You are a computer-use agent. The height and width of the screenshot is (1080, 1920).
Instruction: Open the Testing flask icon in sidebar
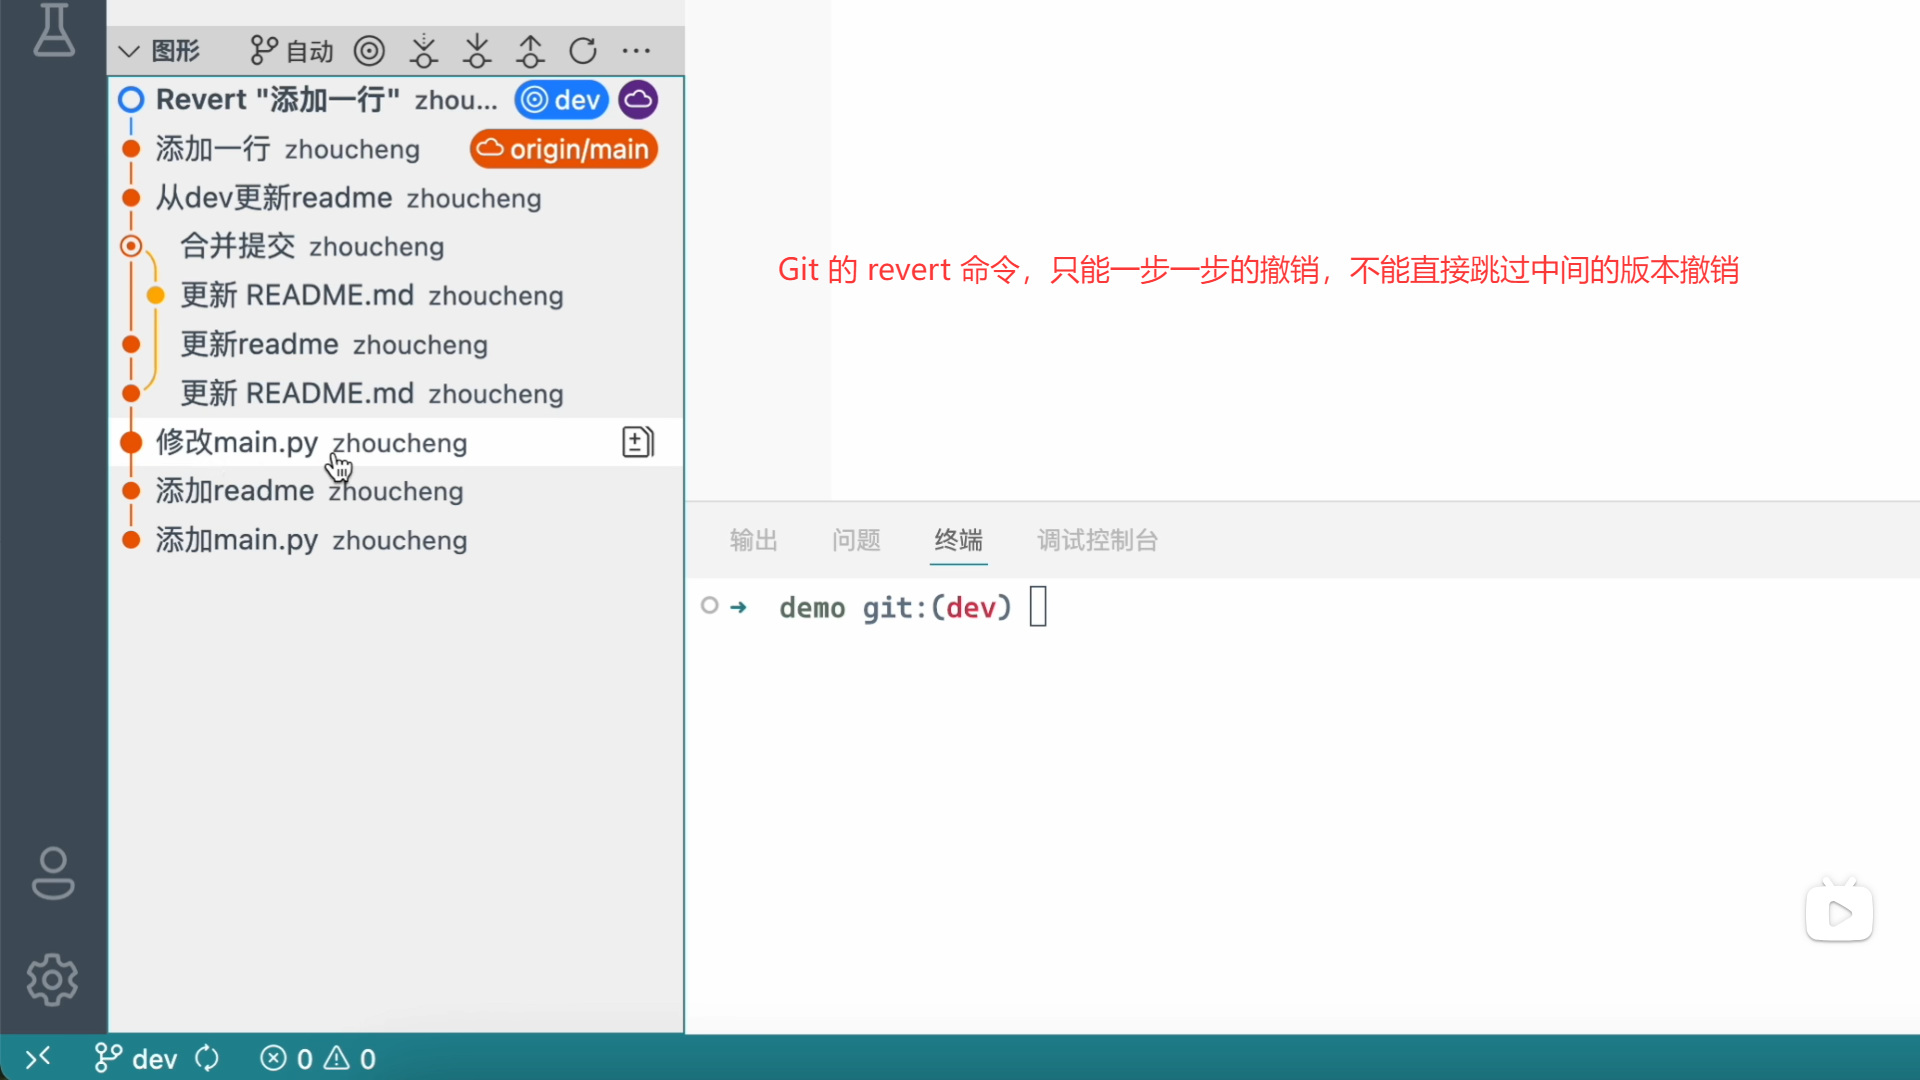point(53,30)
